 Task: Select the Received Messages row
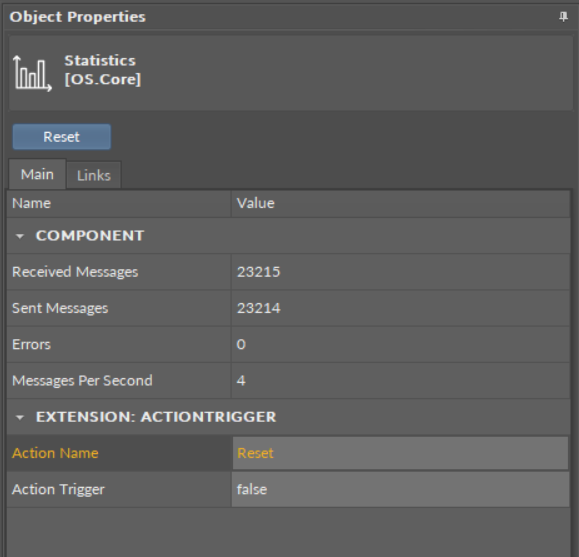click(288, 272)
